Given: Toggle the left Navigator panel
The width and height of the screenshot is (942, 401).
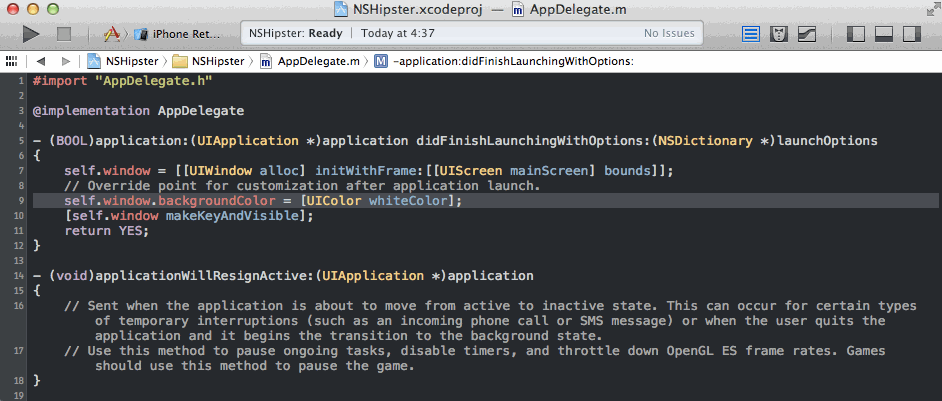Looking at the screenshot, I should point(857,34).
